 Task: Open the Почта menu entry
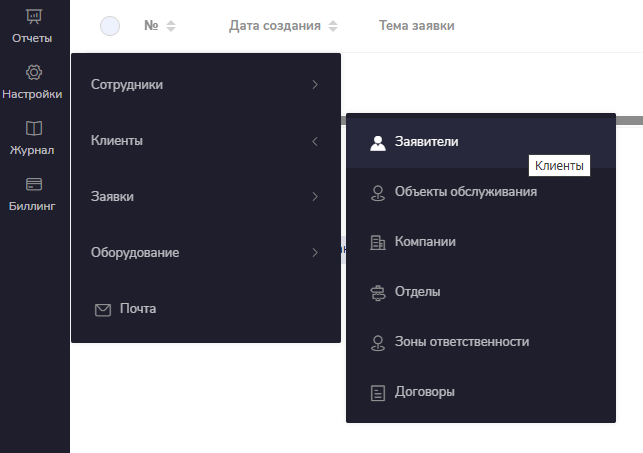[x=137, y=309]
